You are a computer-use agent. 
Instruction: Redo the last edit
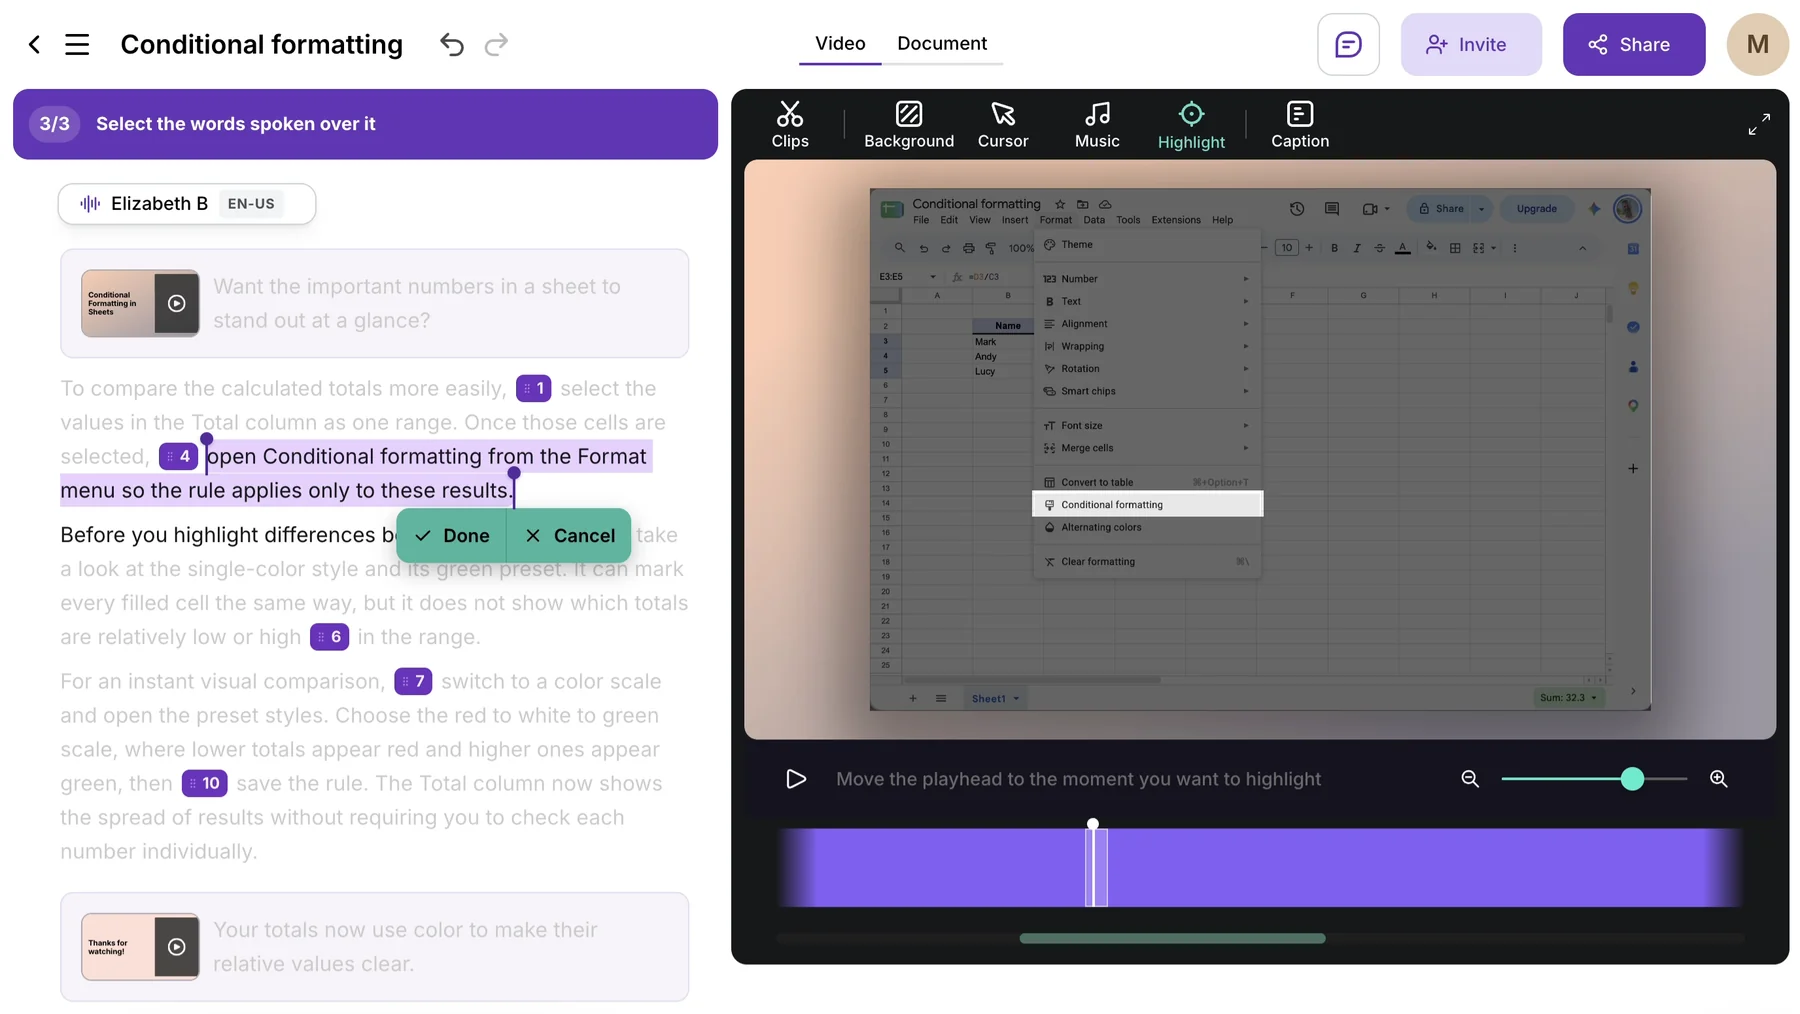click(496, 44)
